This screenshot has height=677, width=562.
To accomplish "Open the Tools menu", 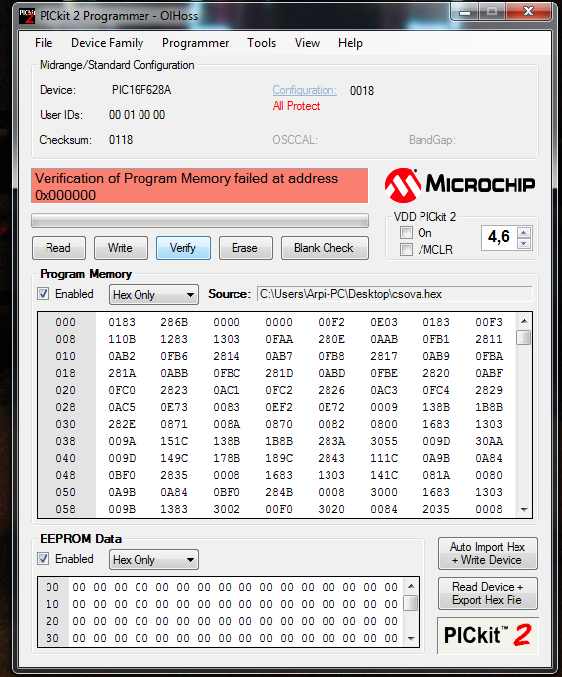I will coord(262,43).
